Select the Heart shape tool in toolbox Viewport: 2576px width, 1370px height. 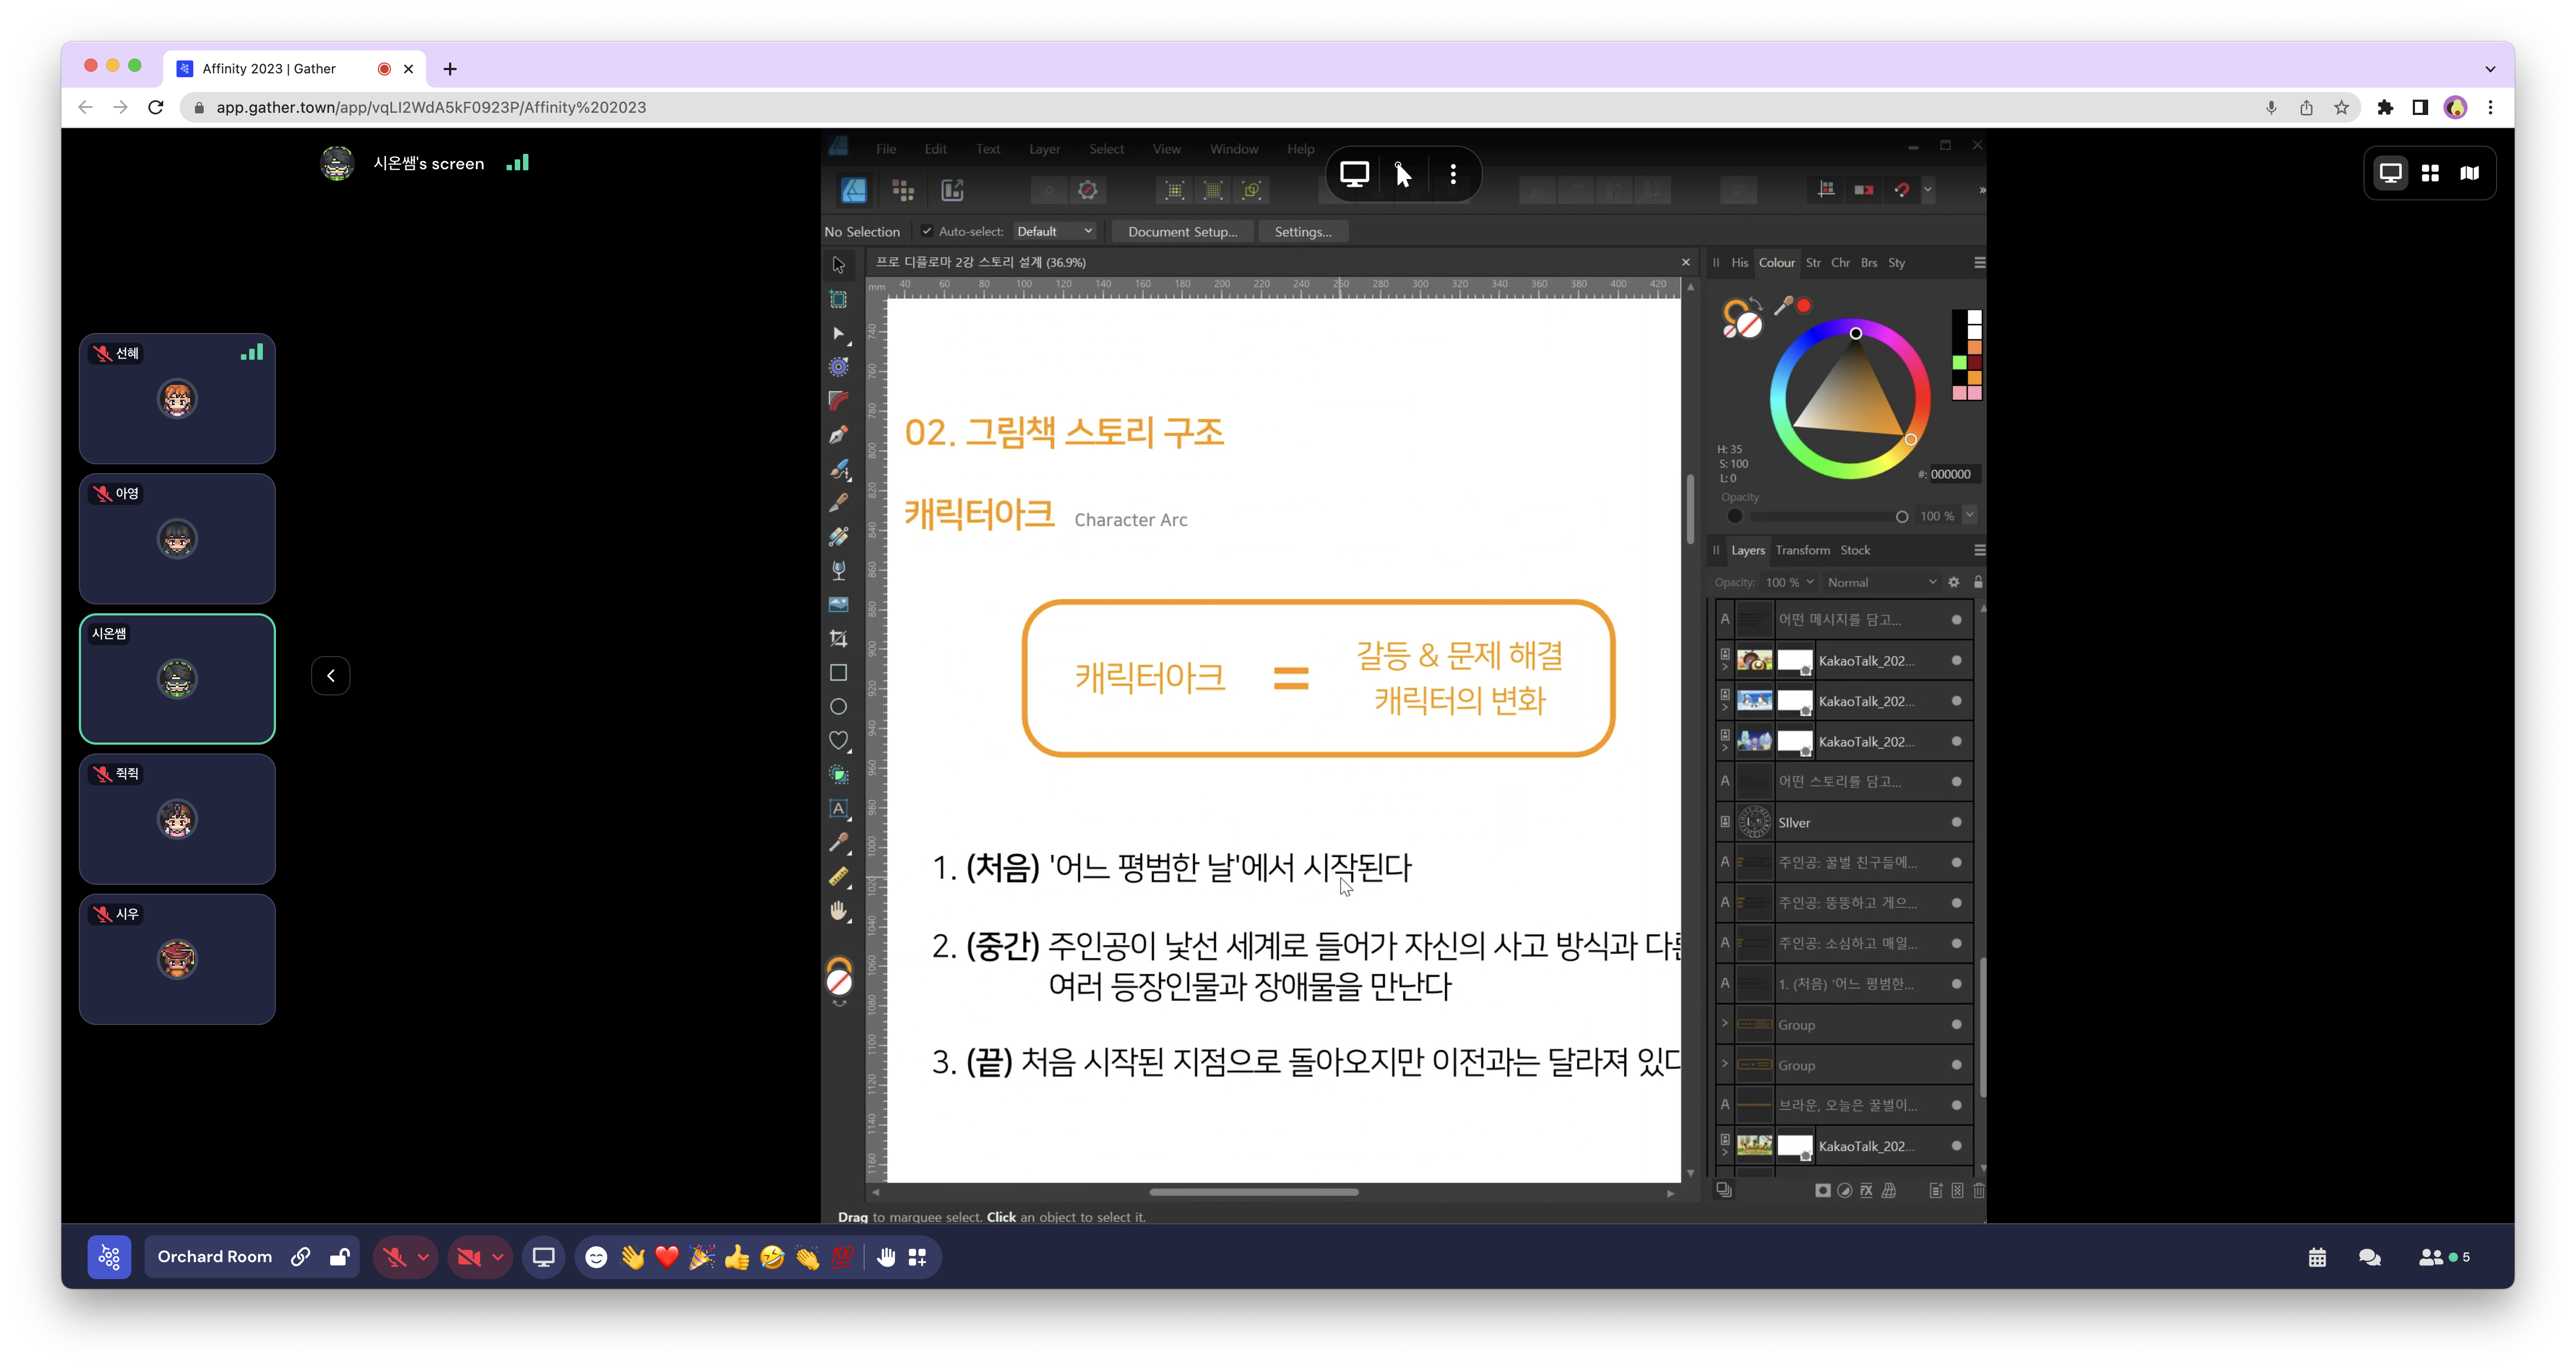click(839, 741)
